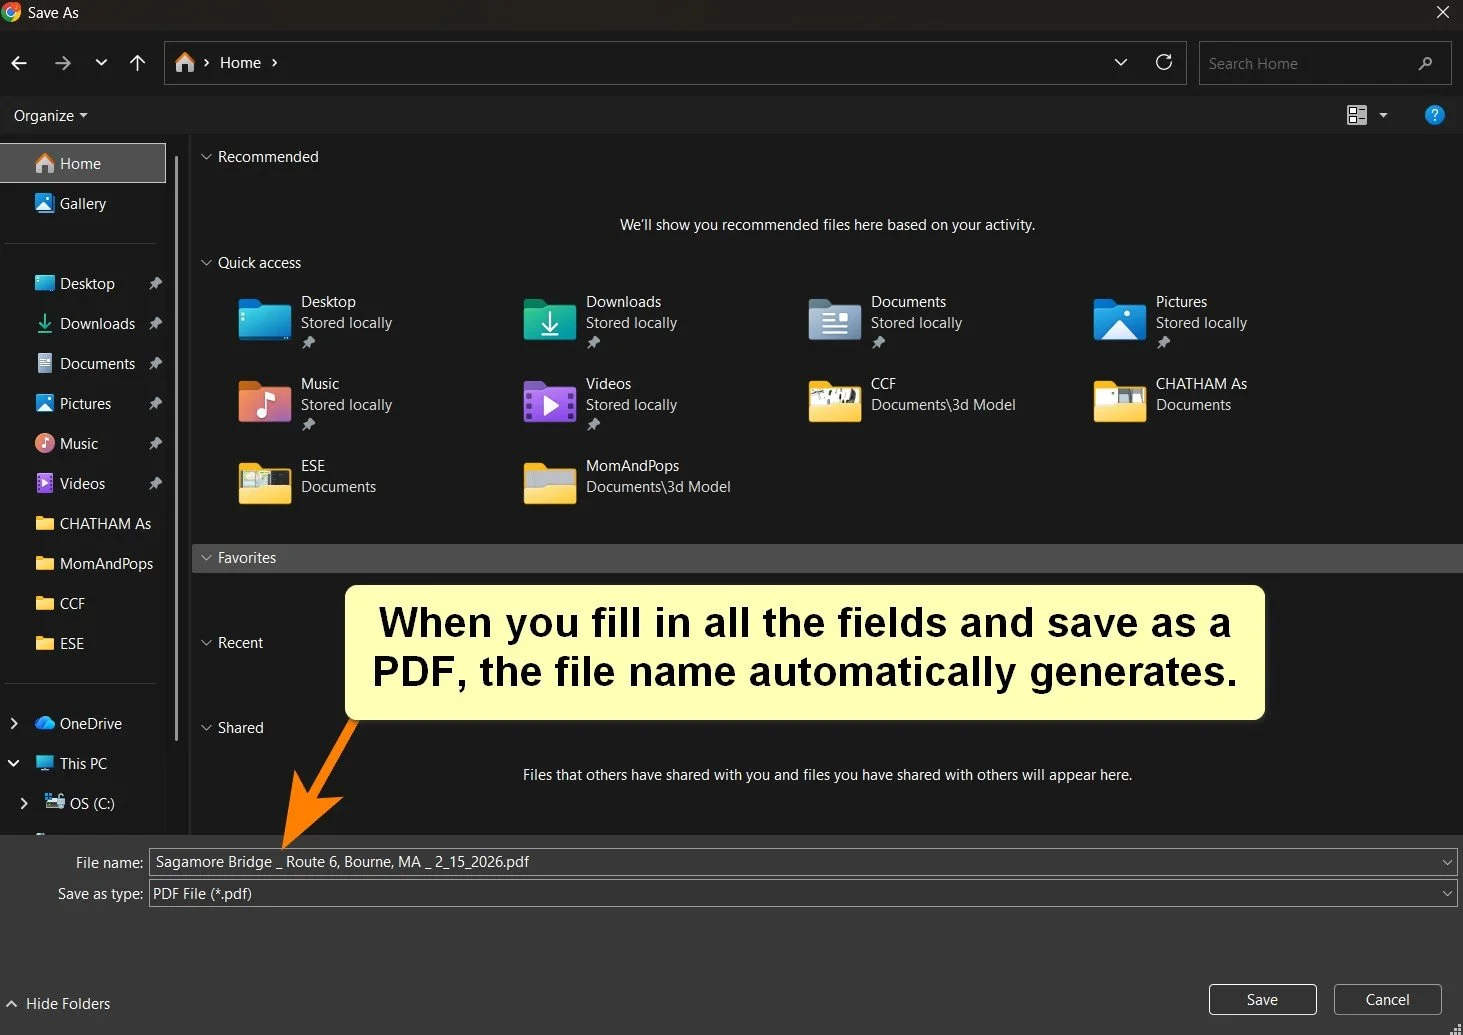Screen dimensions: 1463x1035
Task: Expand the OneDrive tree node
Action: point(14,723)
